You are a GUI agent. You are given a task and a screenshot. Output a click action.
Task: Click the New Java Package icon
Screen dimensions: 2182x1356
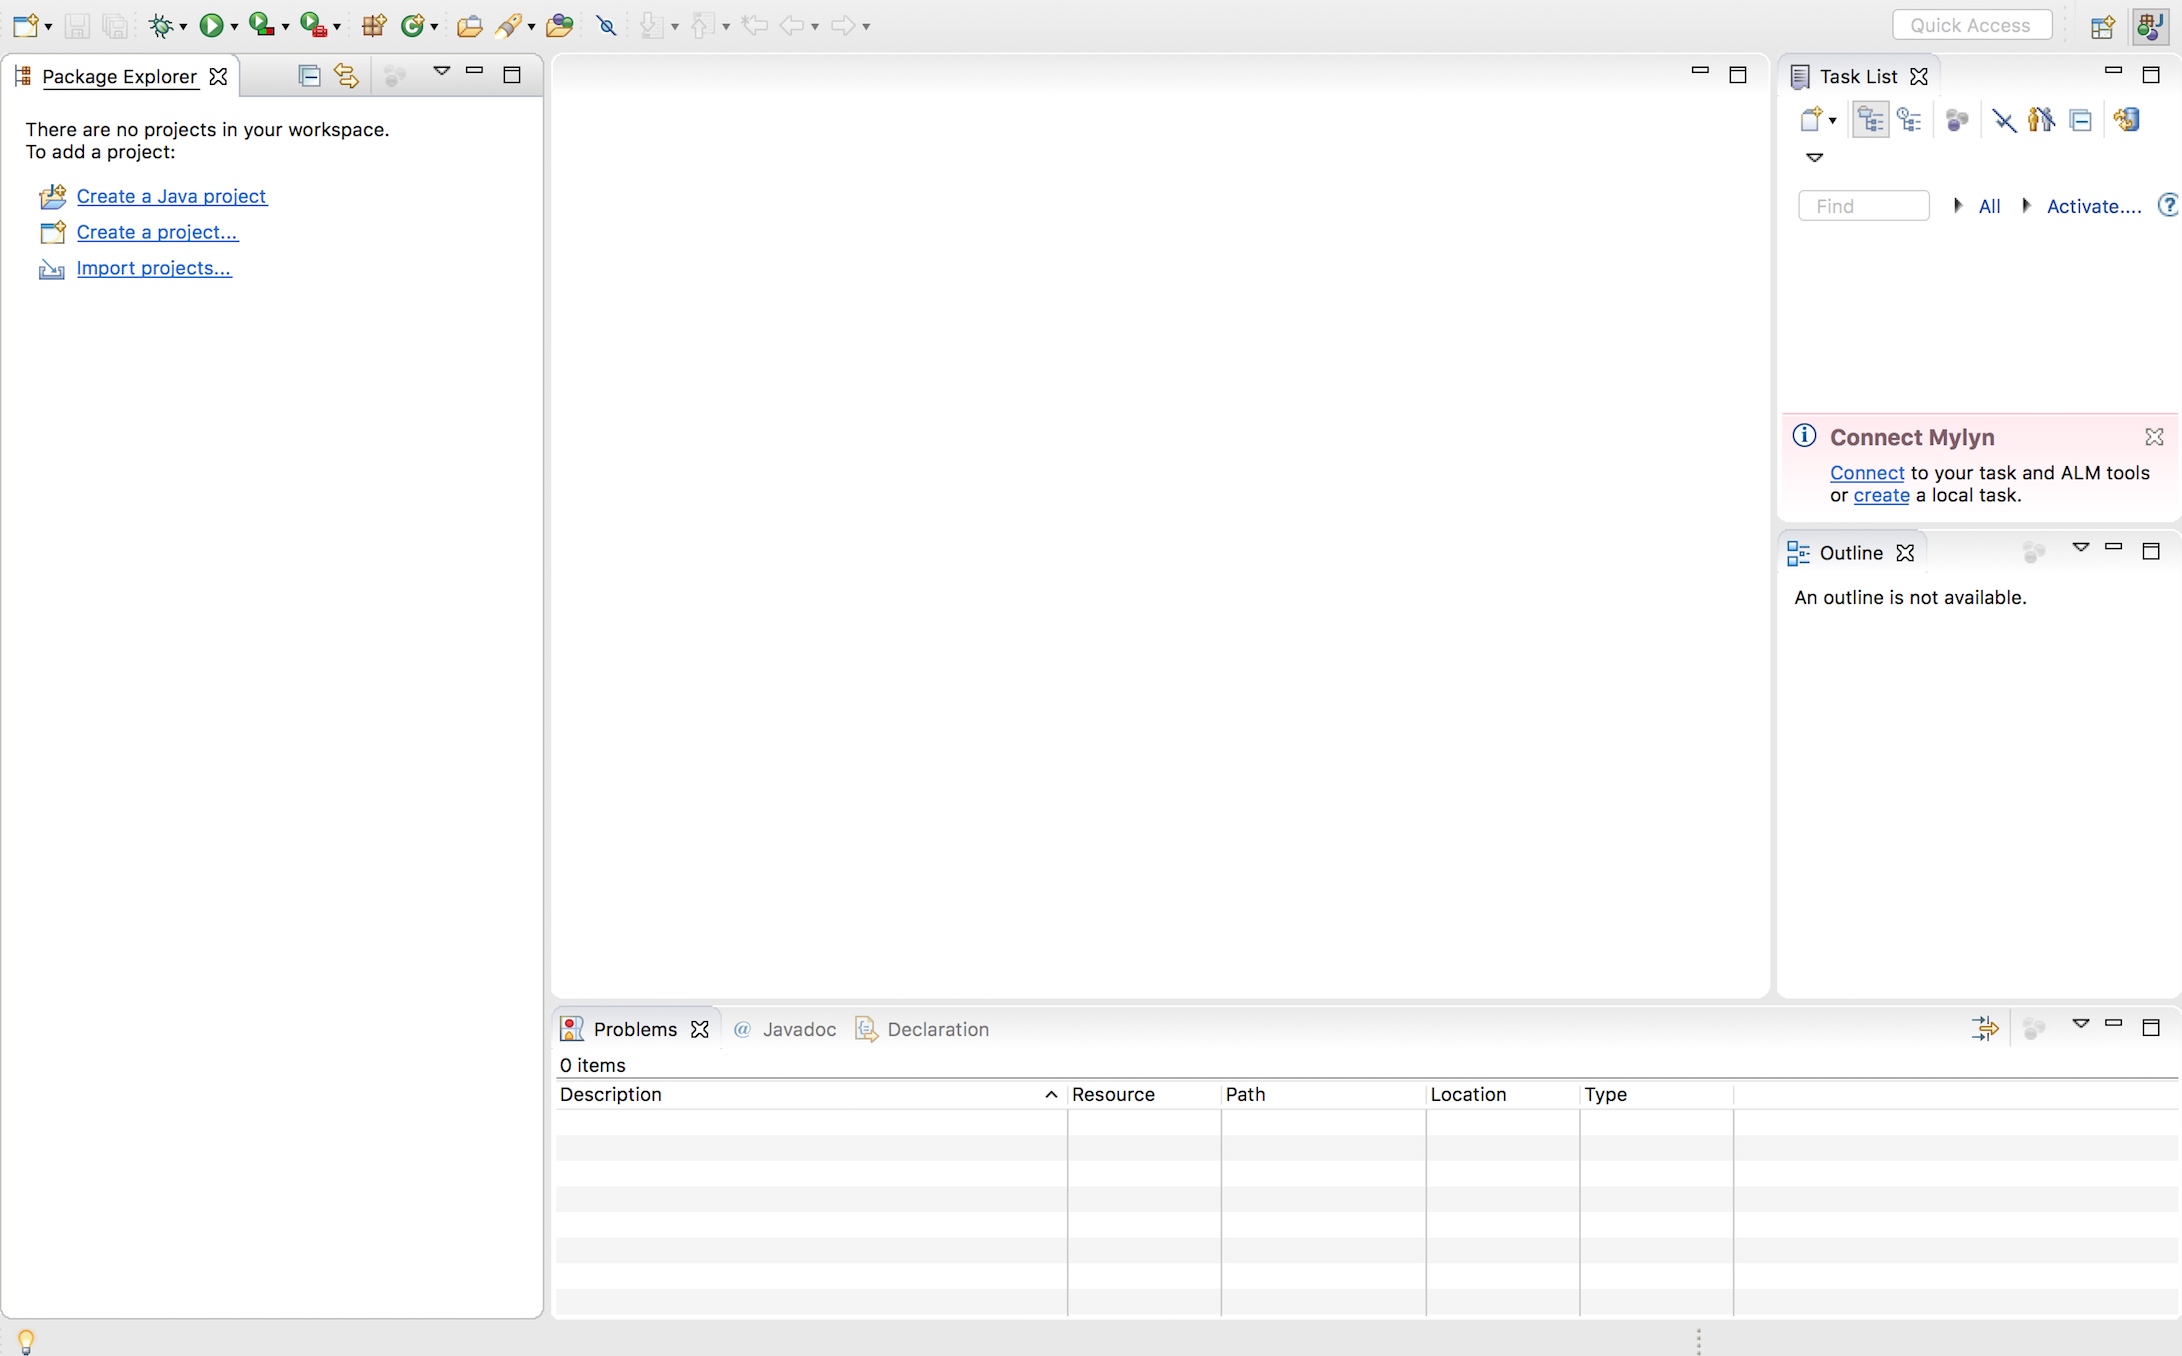tap(374, 25)
